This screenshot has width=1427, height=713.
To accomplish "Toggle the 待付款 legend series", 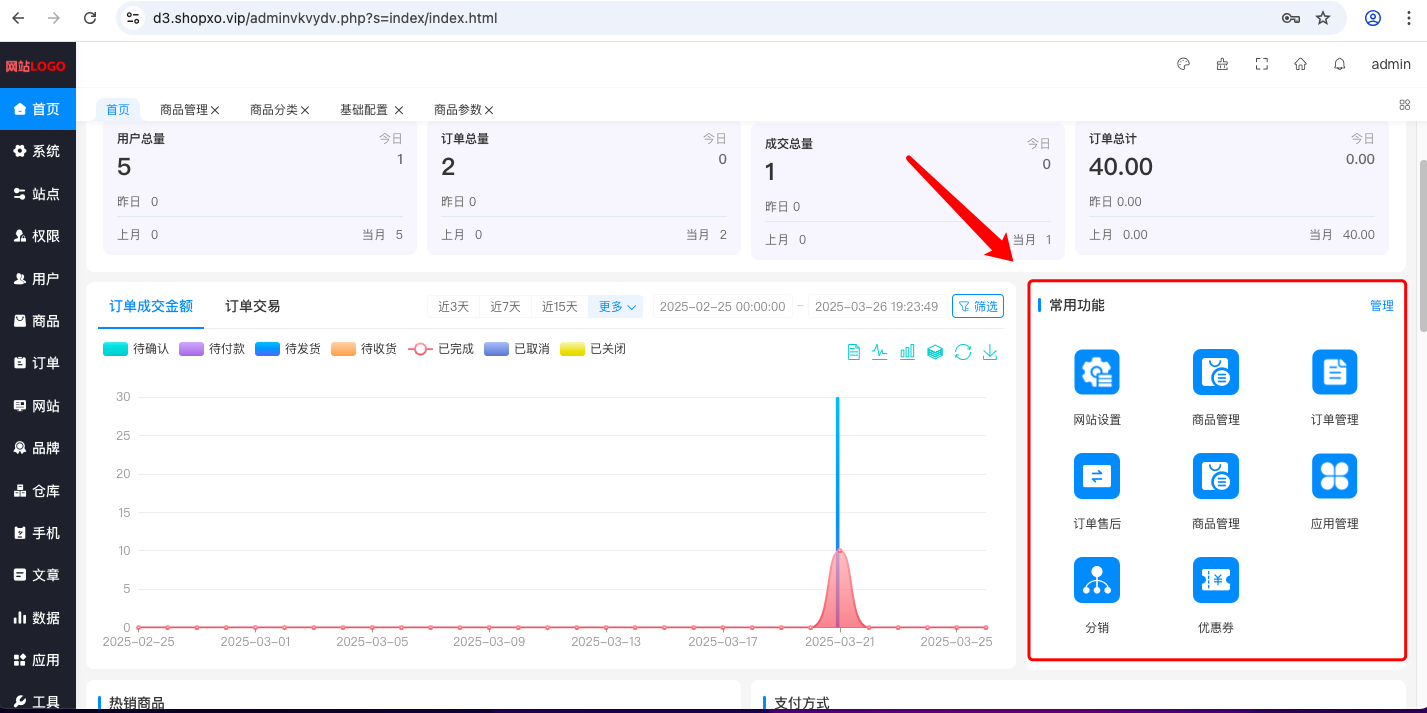I will 212,349.
